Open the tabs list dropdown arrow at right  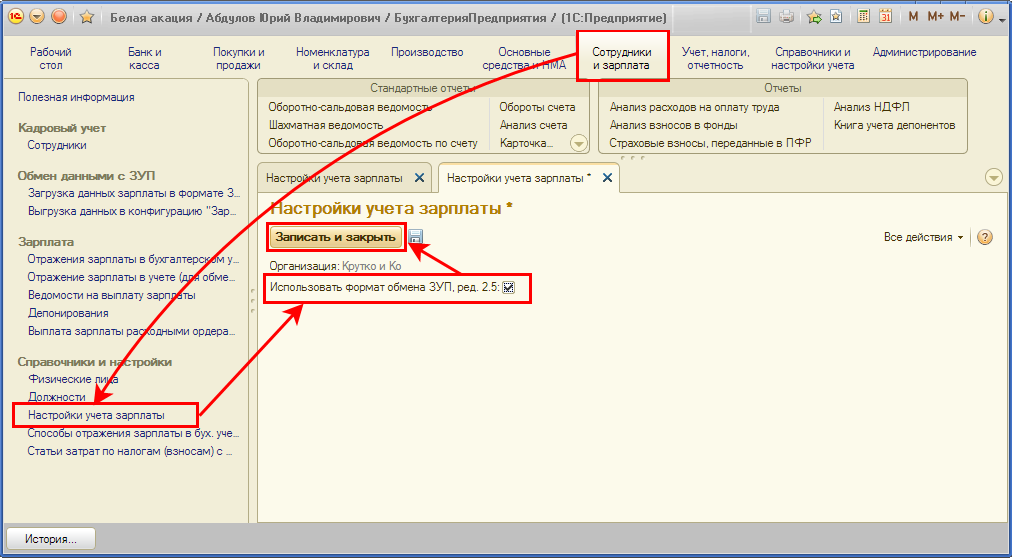(993, 177)
